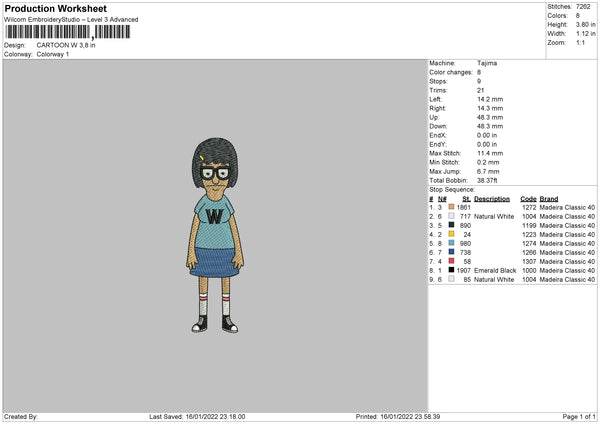Click the 'Color changes:' label

pos(451,72)
